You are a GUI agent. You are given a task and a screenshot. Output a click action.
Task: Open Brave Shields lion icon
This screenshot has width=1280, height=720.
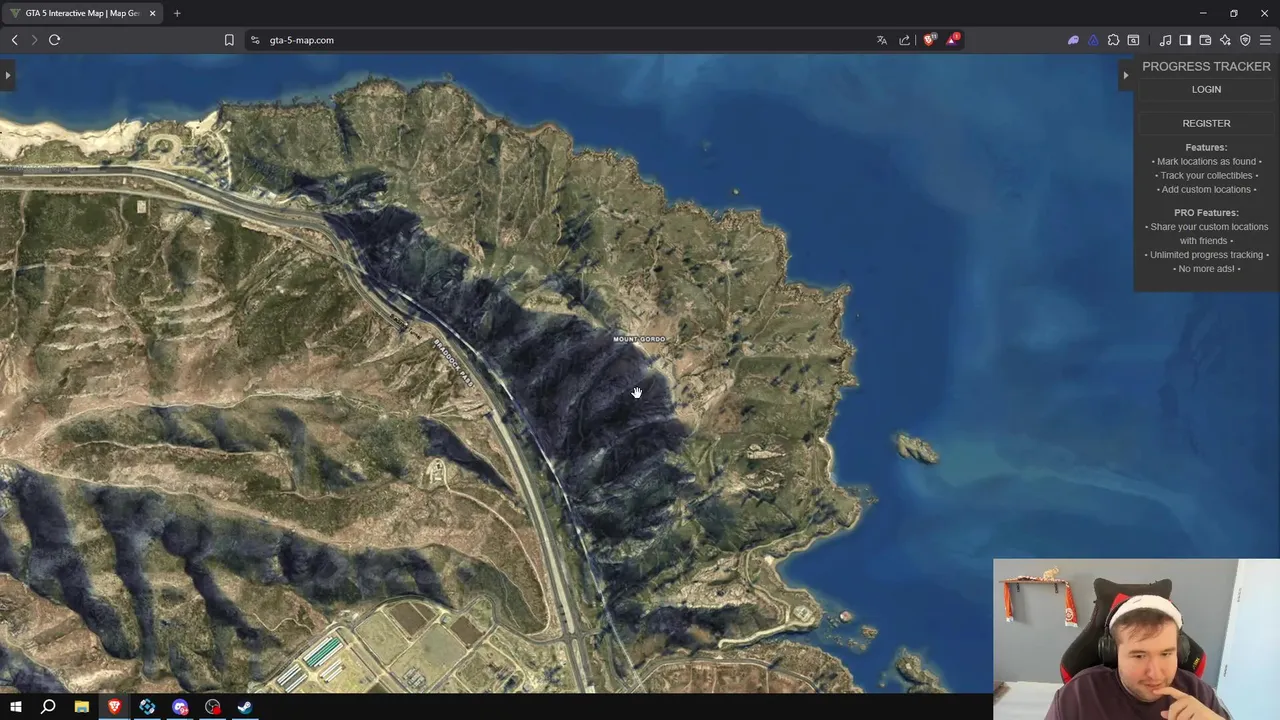[929, 40]
